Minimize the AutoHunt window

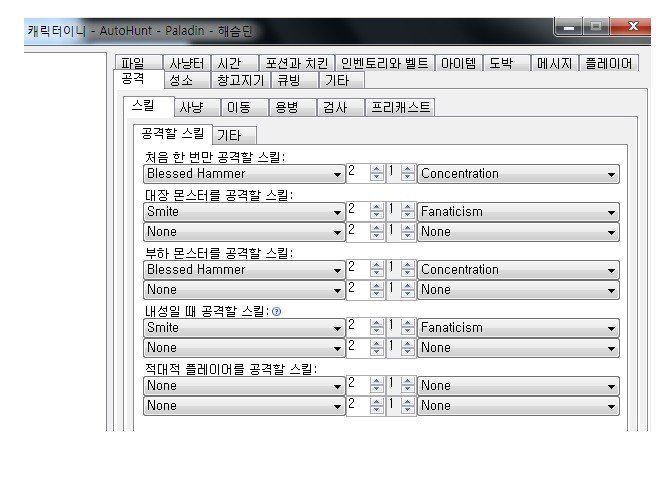pos(571,27)
